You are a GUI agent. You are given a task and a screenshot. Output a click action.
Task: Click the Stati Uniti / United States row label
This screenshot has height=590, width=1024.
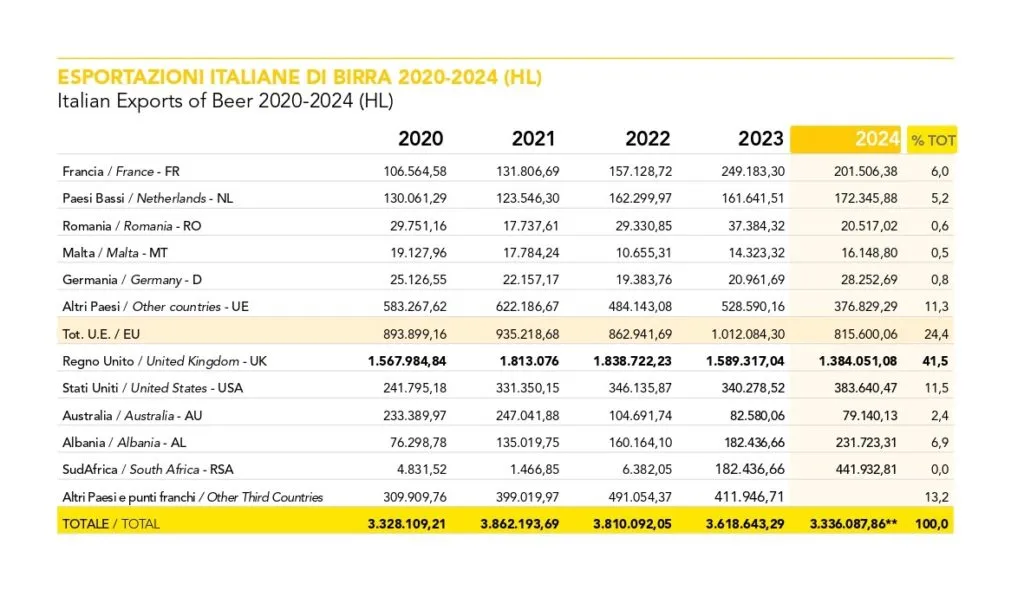(152, 388)
